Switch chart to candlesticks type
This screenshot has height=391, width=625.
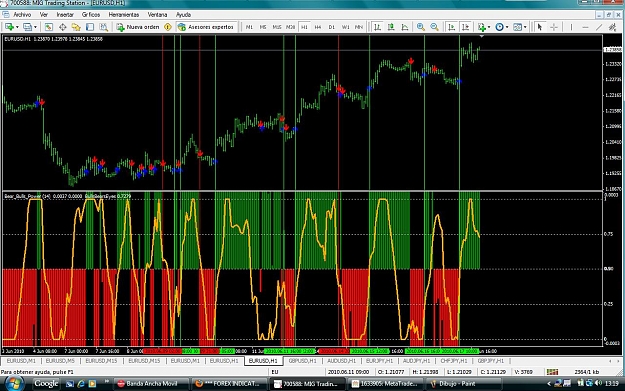391,27
